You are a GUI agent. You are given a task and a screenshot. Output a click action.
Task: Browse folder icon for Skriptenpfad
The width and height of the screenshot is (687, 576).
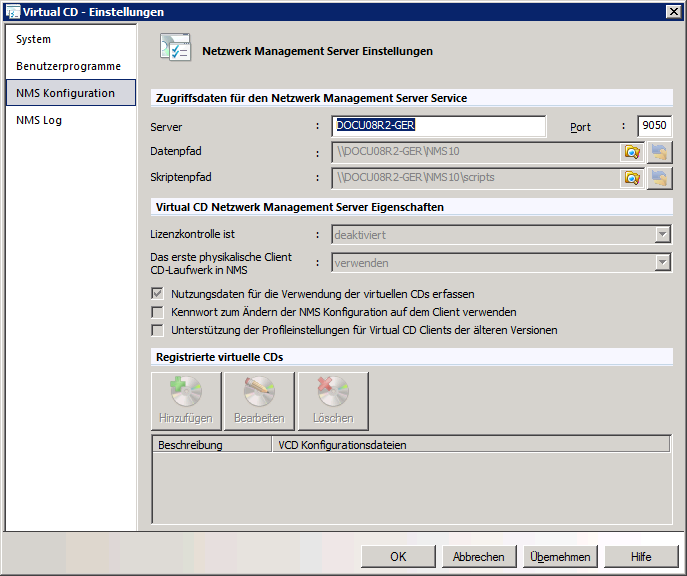tap(632, 178)
